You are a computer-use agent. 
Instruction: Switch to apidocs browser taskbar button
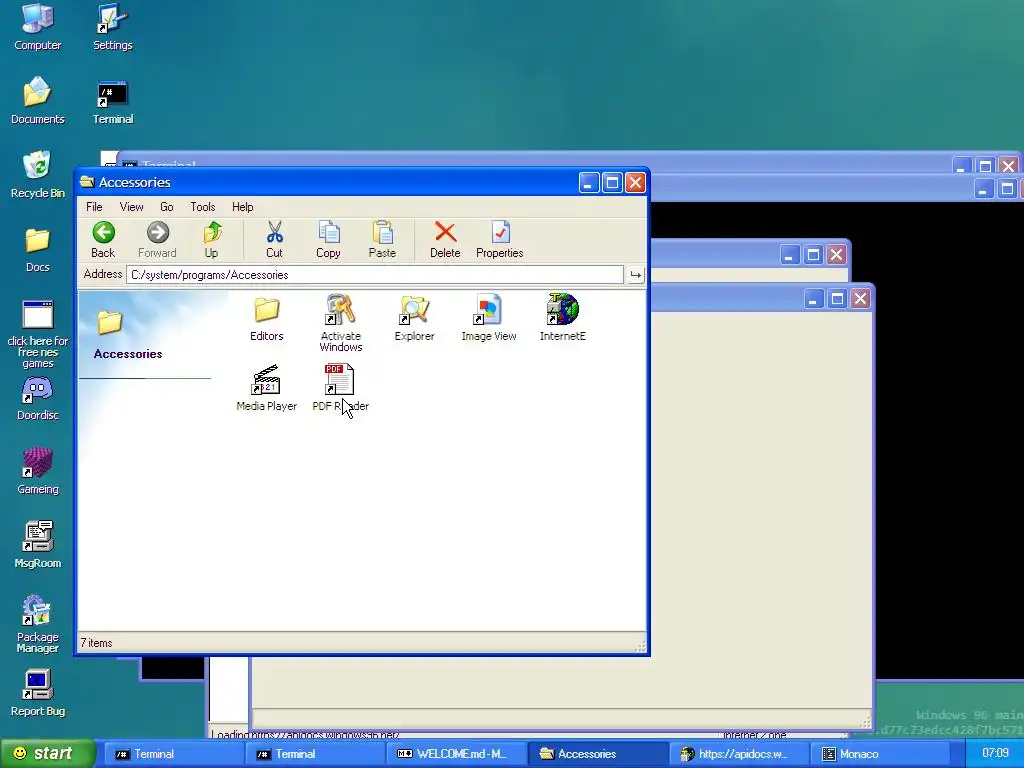click(x=739, y=754)
